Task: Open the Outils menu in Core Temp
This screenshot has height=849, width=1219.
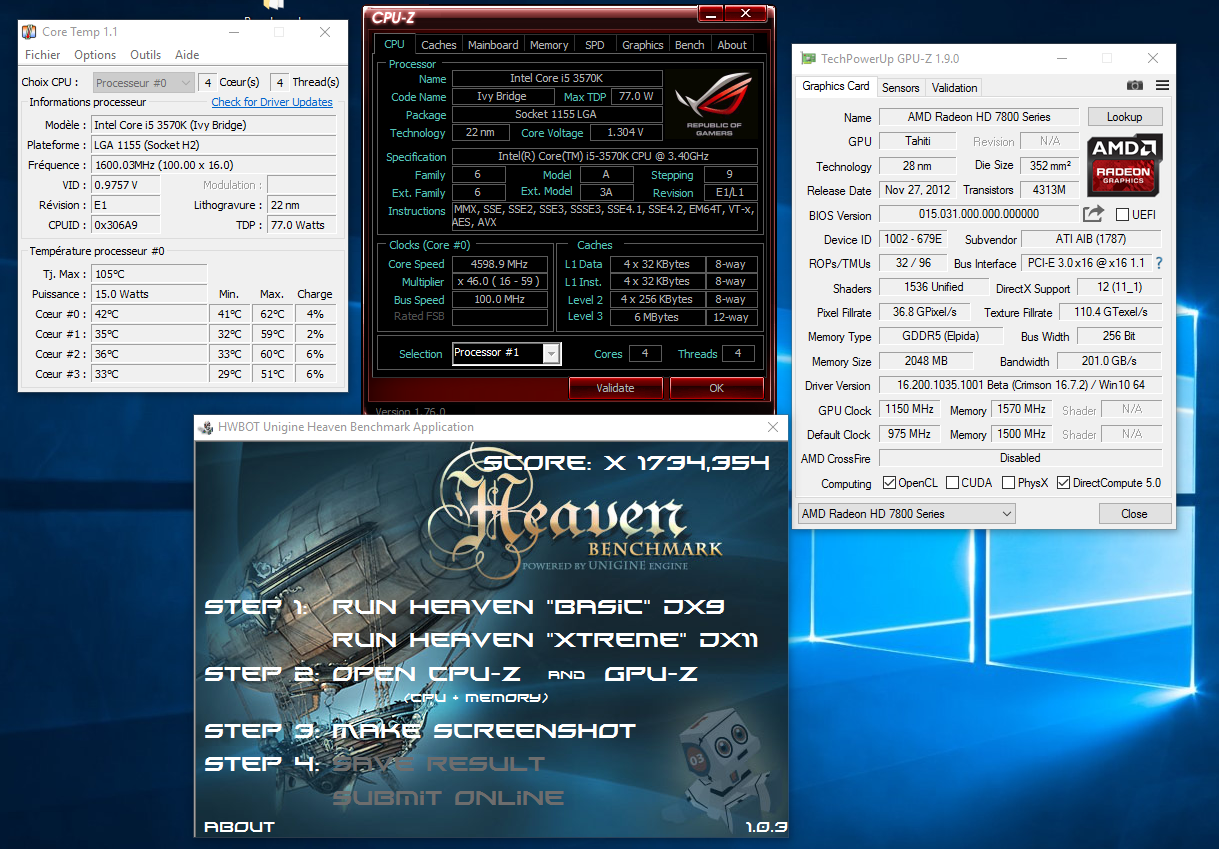Action: (145, 55)
